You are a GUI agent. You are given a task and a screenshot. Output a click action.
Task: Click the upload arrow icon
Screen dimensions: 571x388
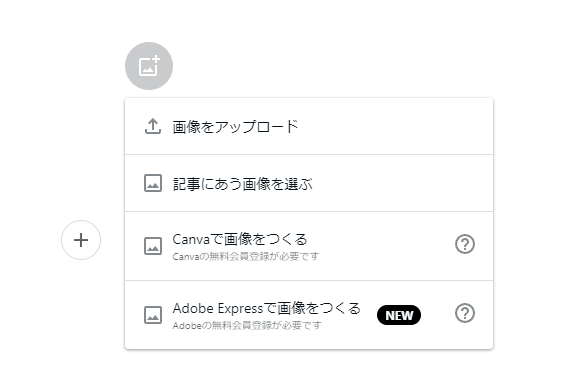(x=153, y=126)
